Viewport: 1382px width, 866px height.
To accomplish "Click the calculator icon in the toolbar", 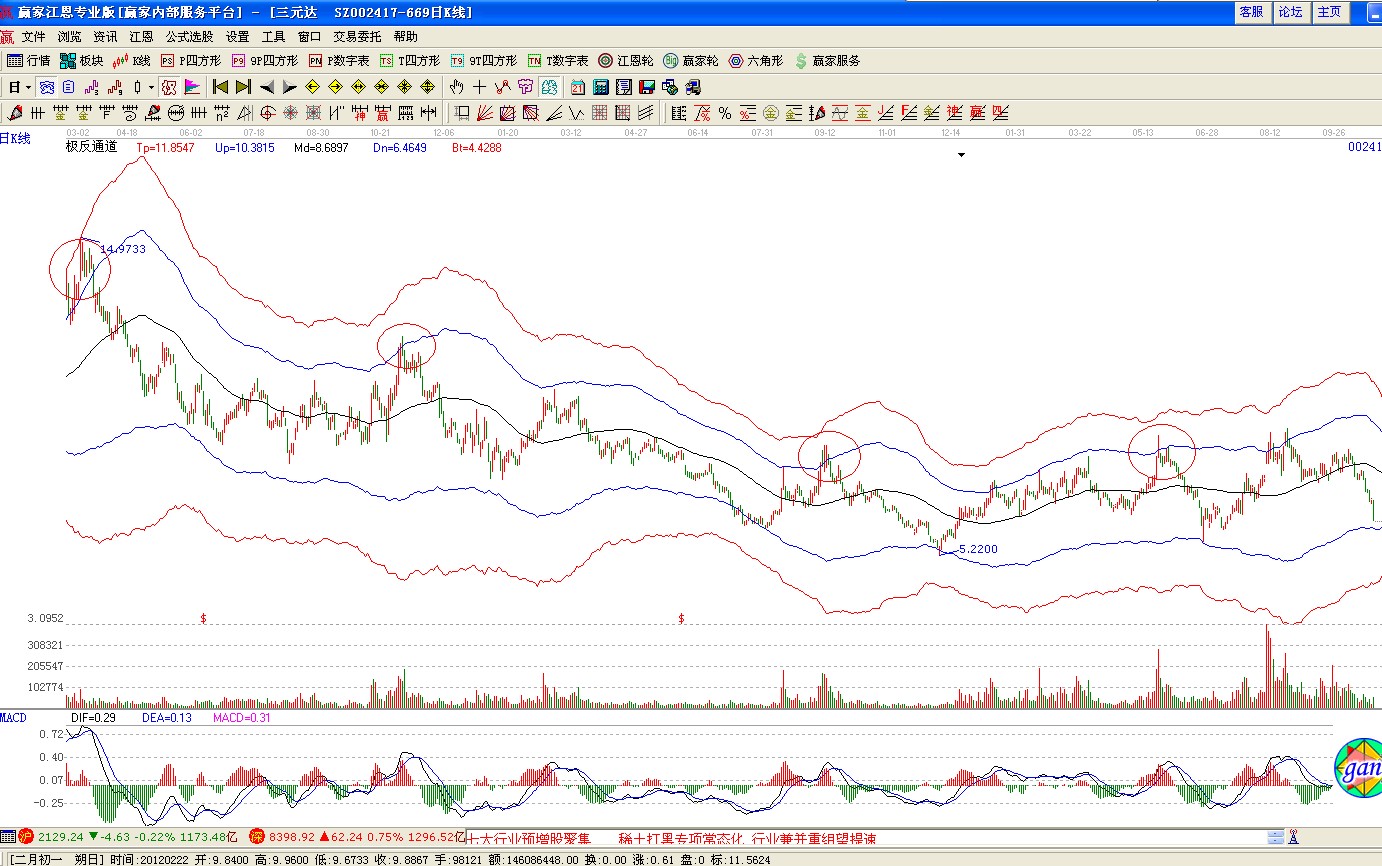I will point(601,87).
